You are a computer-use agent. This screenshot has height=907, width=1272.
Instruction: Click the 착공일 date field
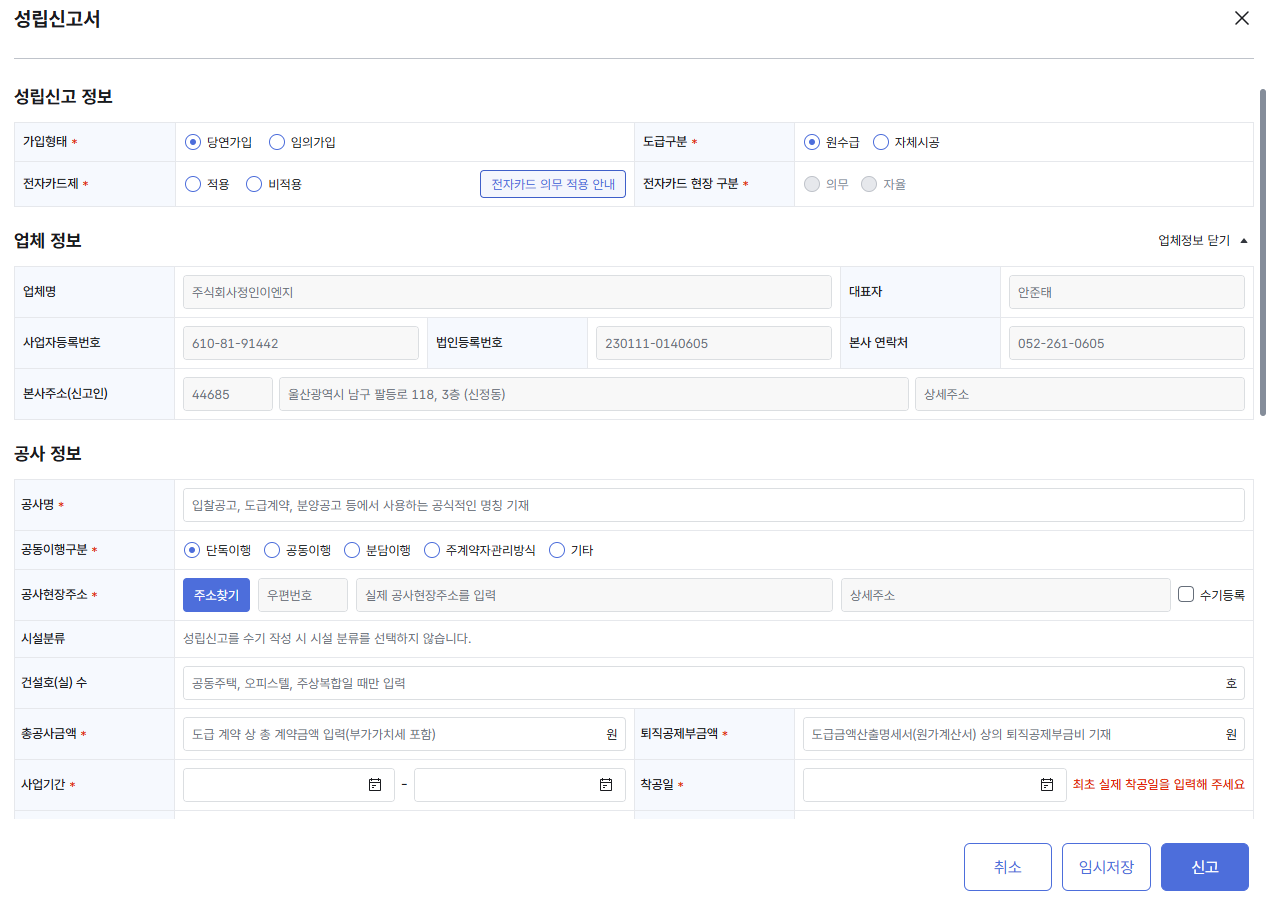pyautogui.click(x=935, y=785)
